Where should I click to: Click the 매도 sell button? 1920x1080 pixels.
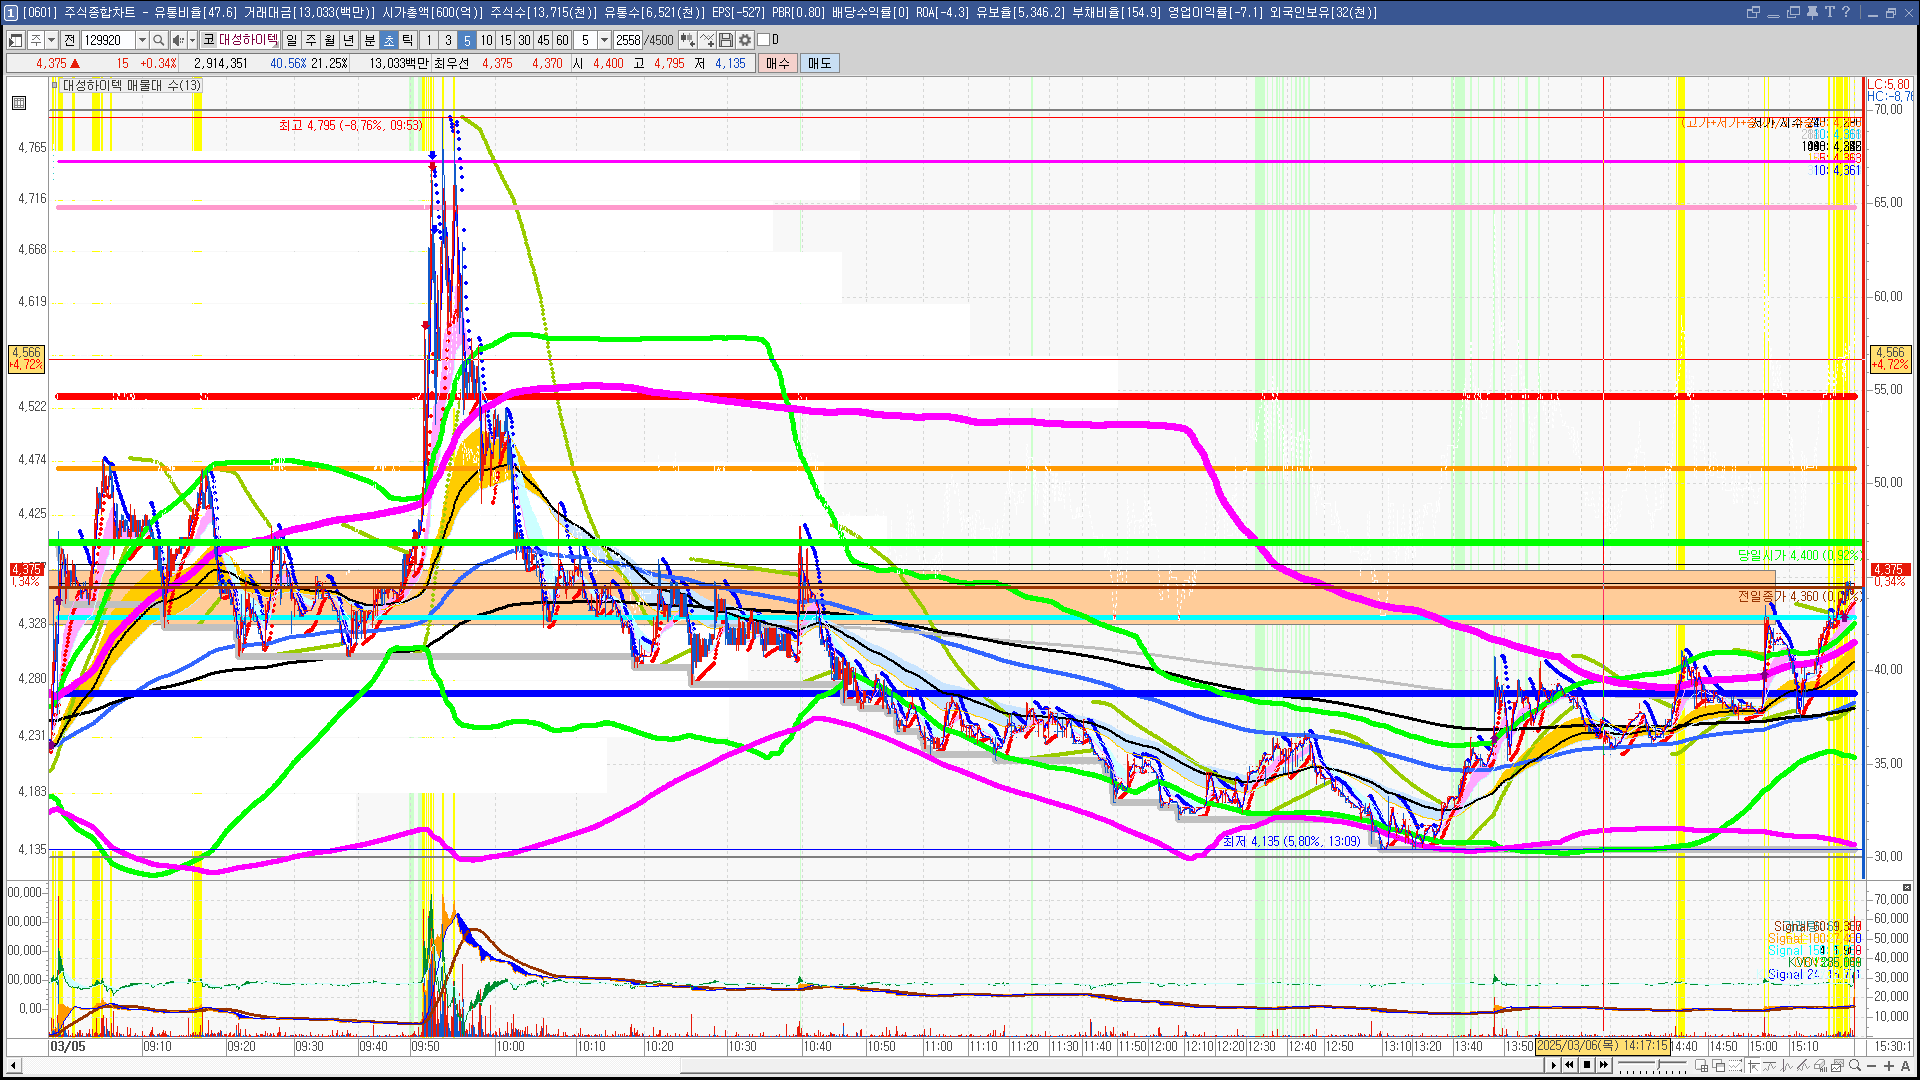[x=820, y=63]
